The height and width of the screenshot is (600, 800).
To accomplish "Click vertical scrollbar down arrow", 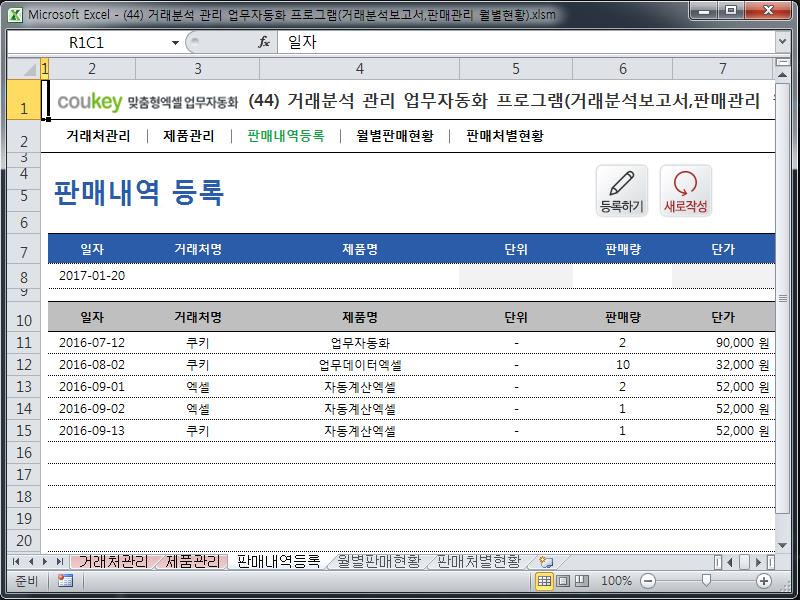I will pyautogui.click(x=783, y=546).
